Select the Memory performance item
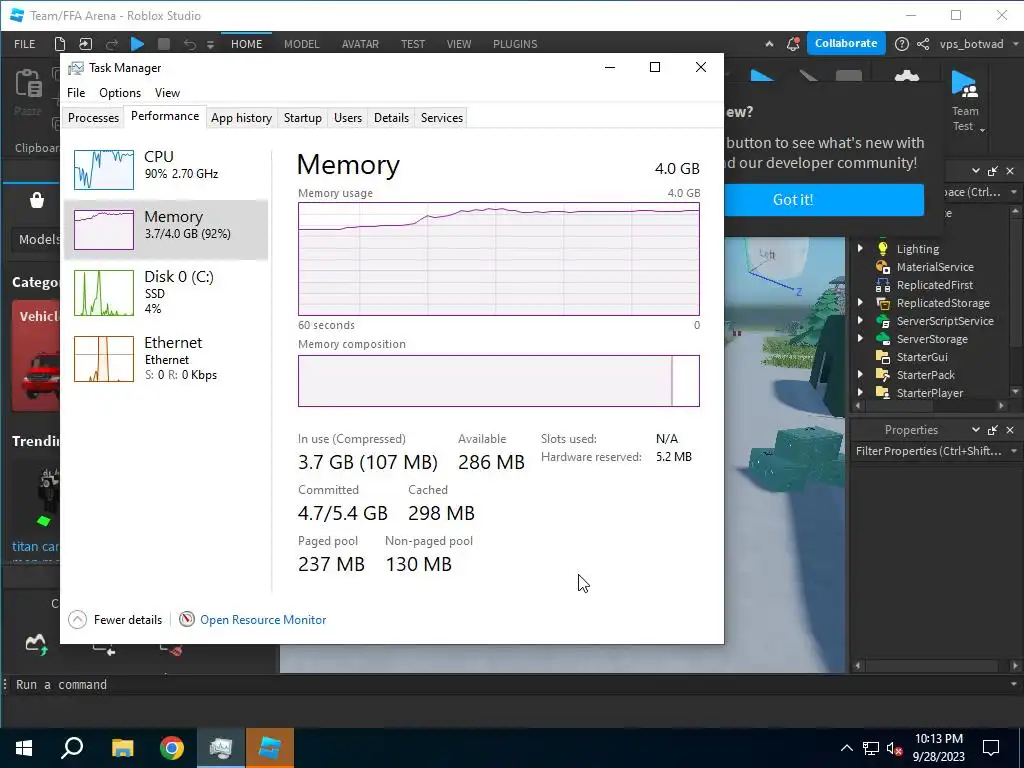Image resolution: width=1024 pixels, height=768 pixels. (166, 230)
